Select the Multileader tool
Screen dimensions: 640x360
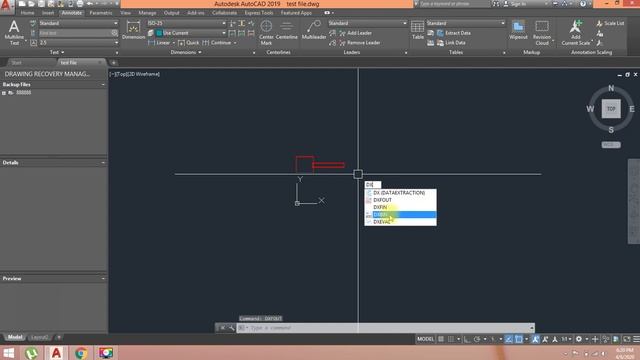coord(314,30)
